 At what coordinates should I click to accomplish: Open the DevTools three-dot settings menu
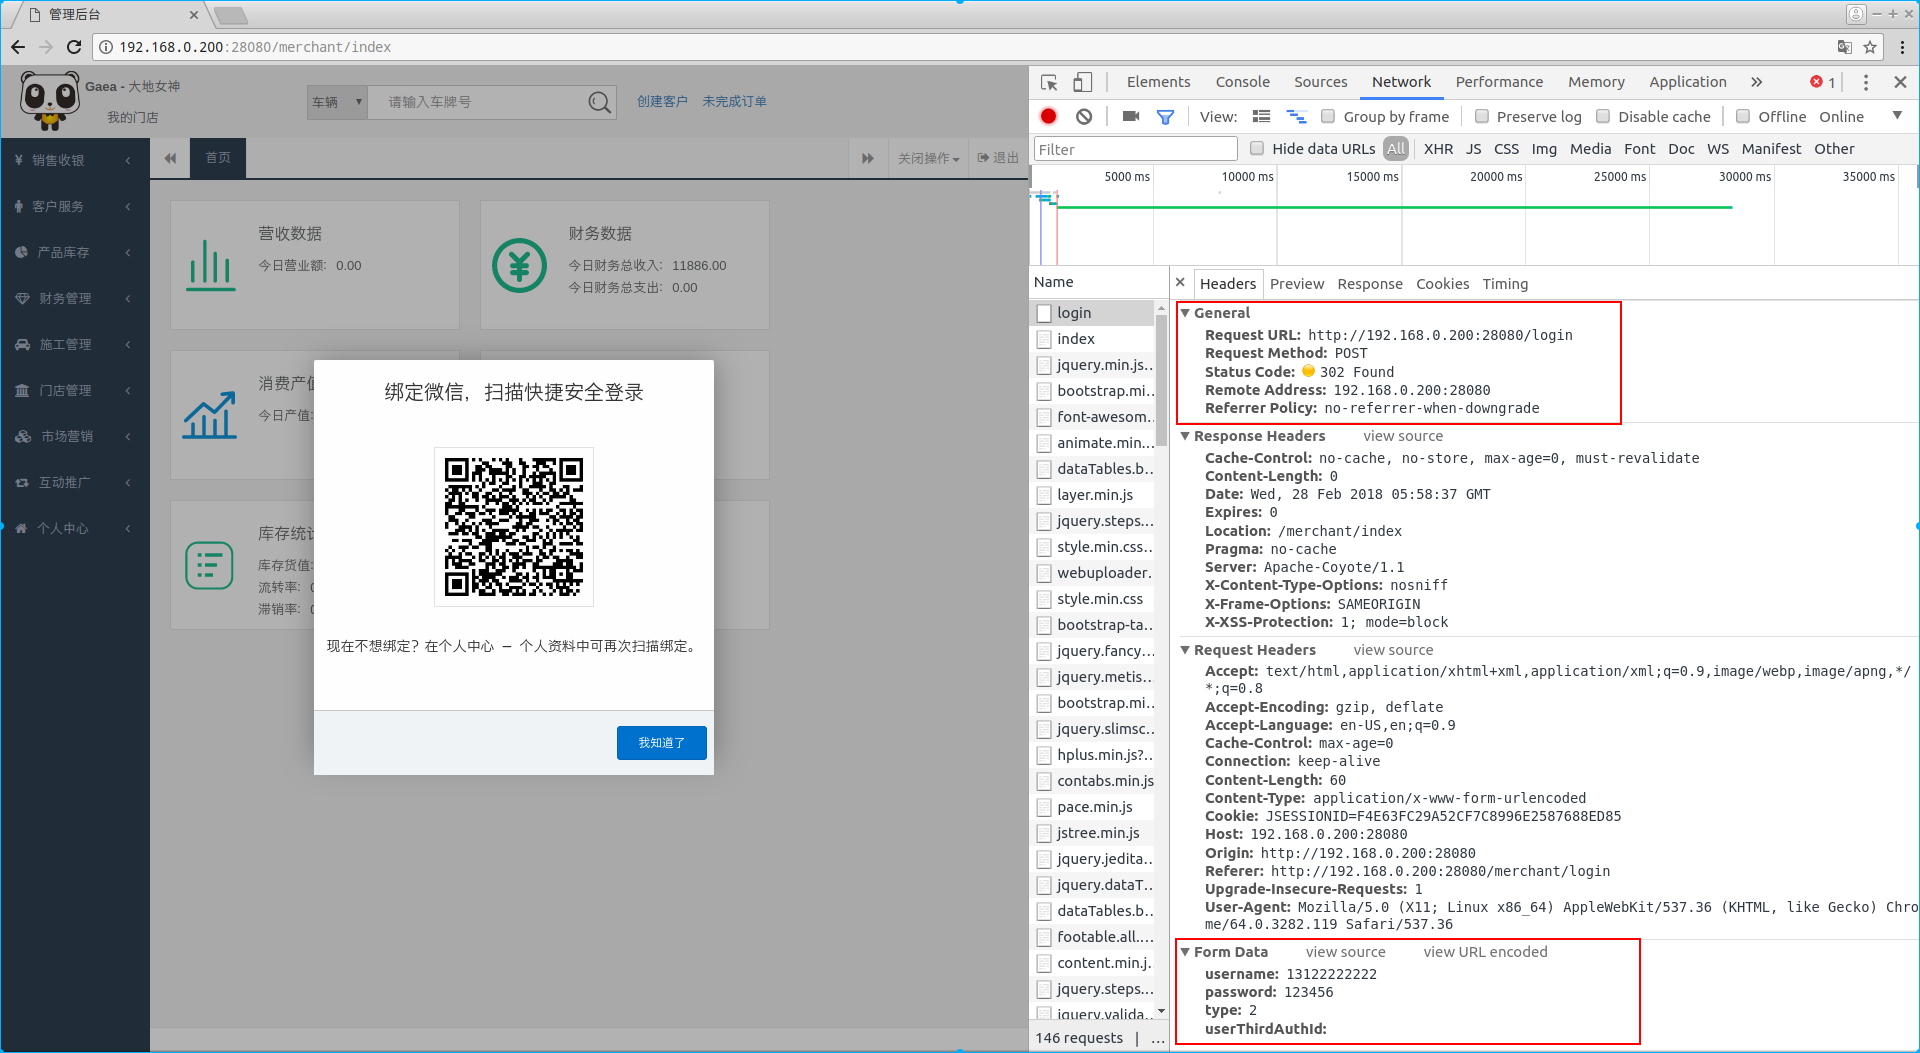click(1865, 82)
